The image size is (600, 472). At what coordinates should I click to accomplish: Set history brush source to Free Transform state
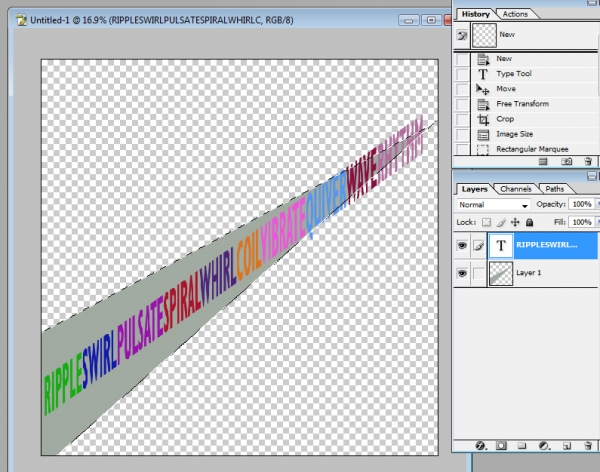pos(463,104)
